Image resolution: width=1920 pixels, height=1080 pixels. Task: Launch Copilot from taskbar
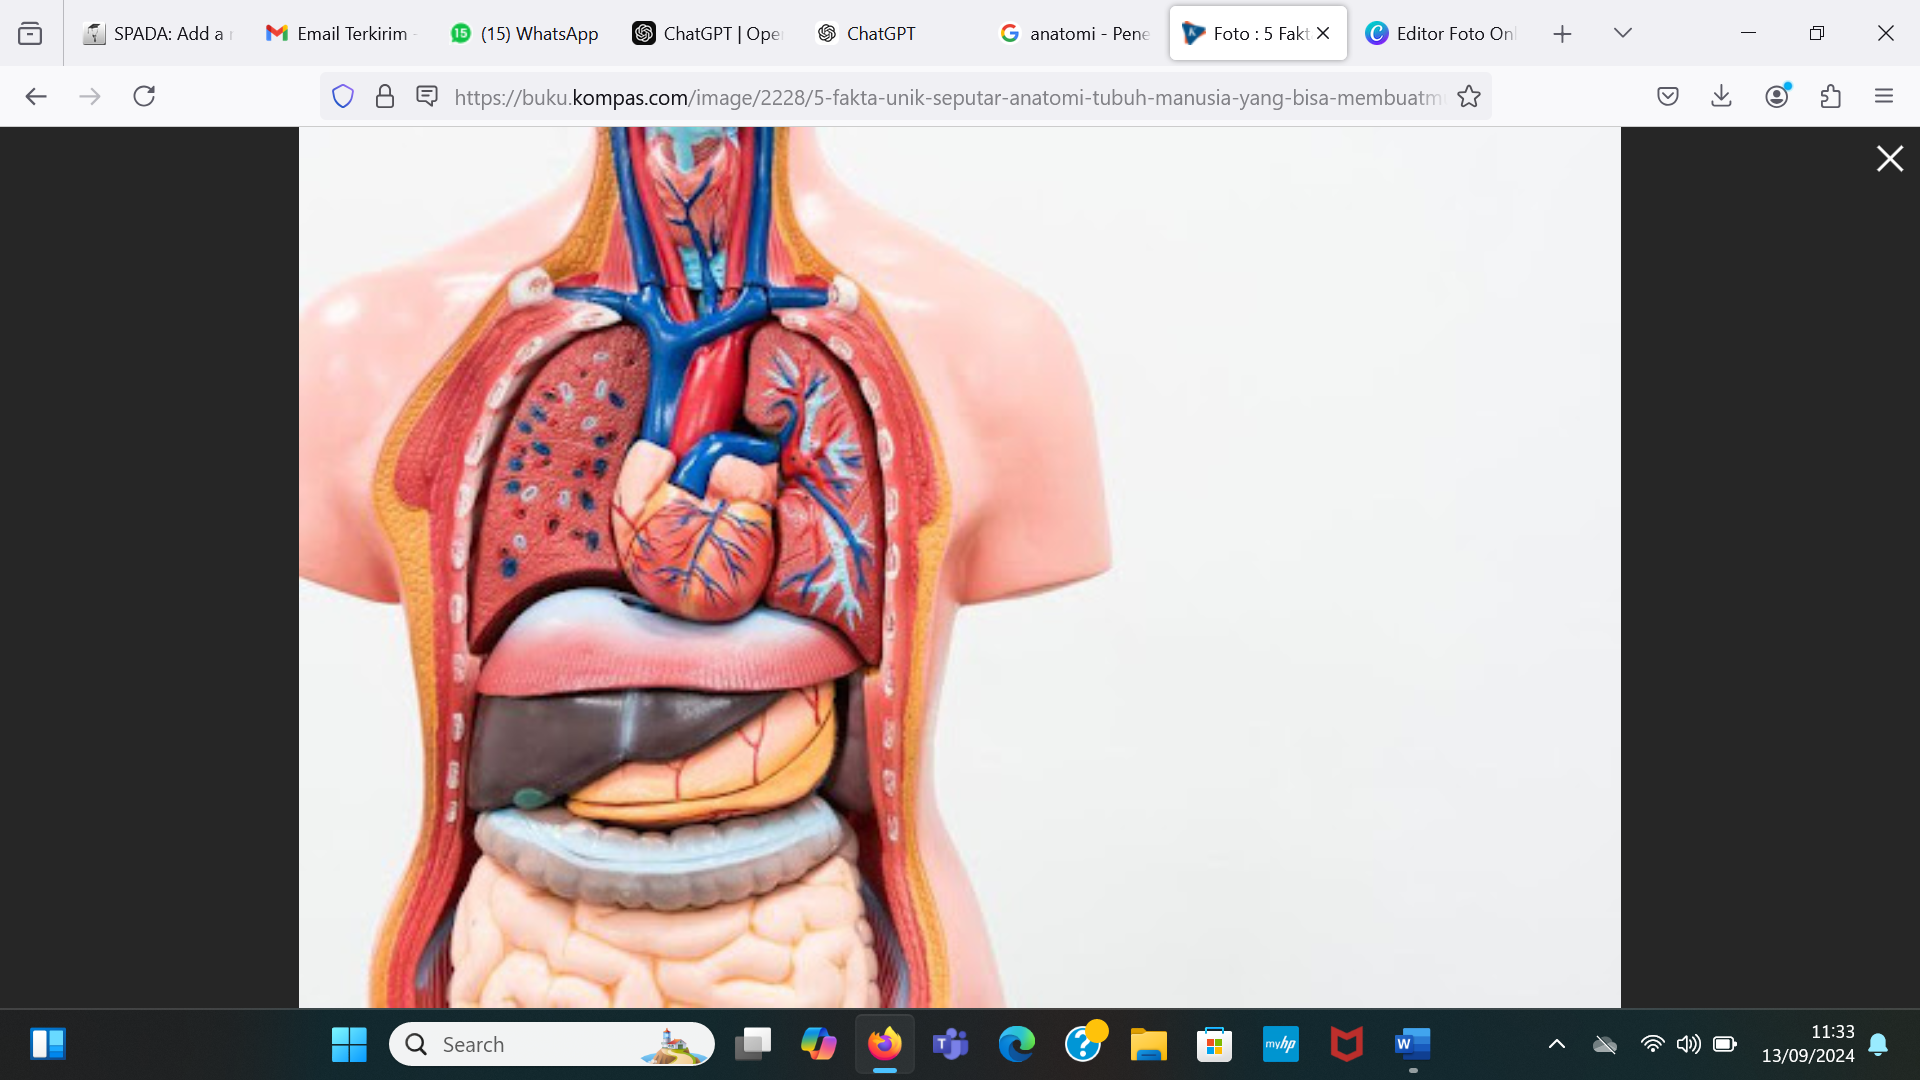click(x=819, y=1044)
